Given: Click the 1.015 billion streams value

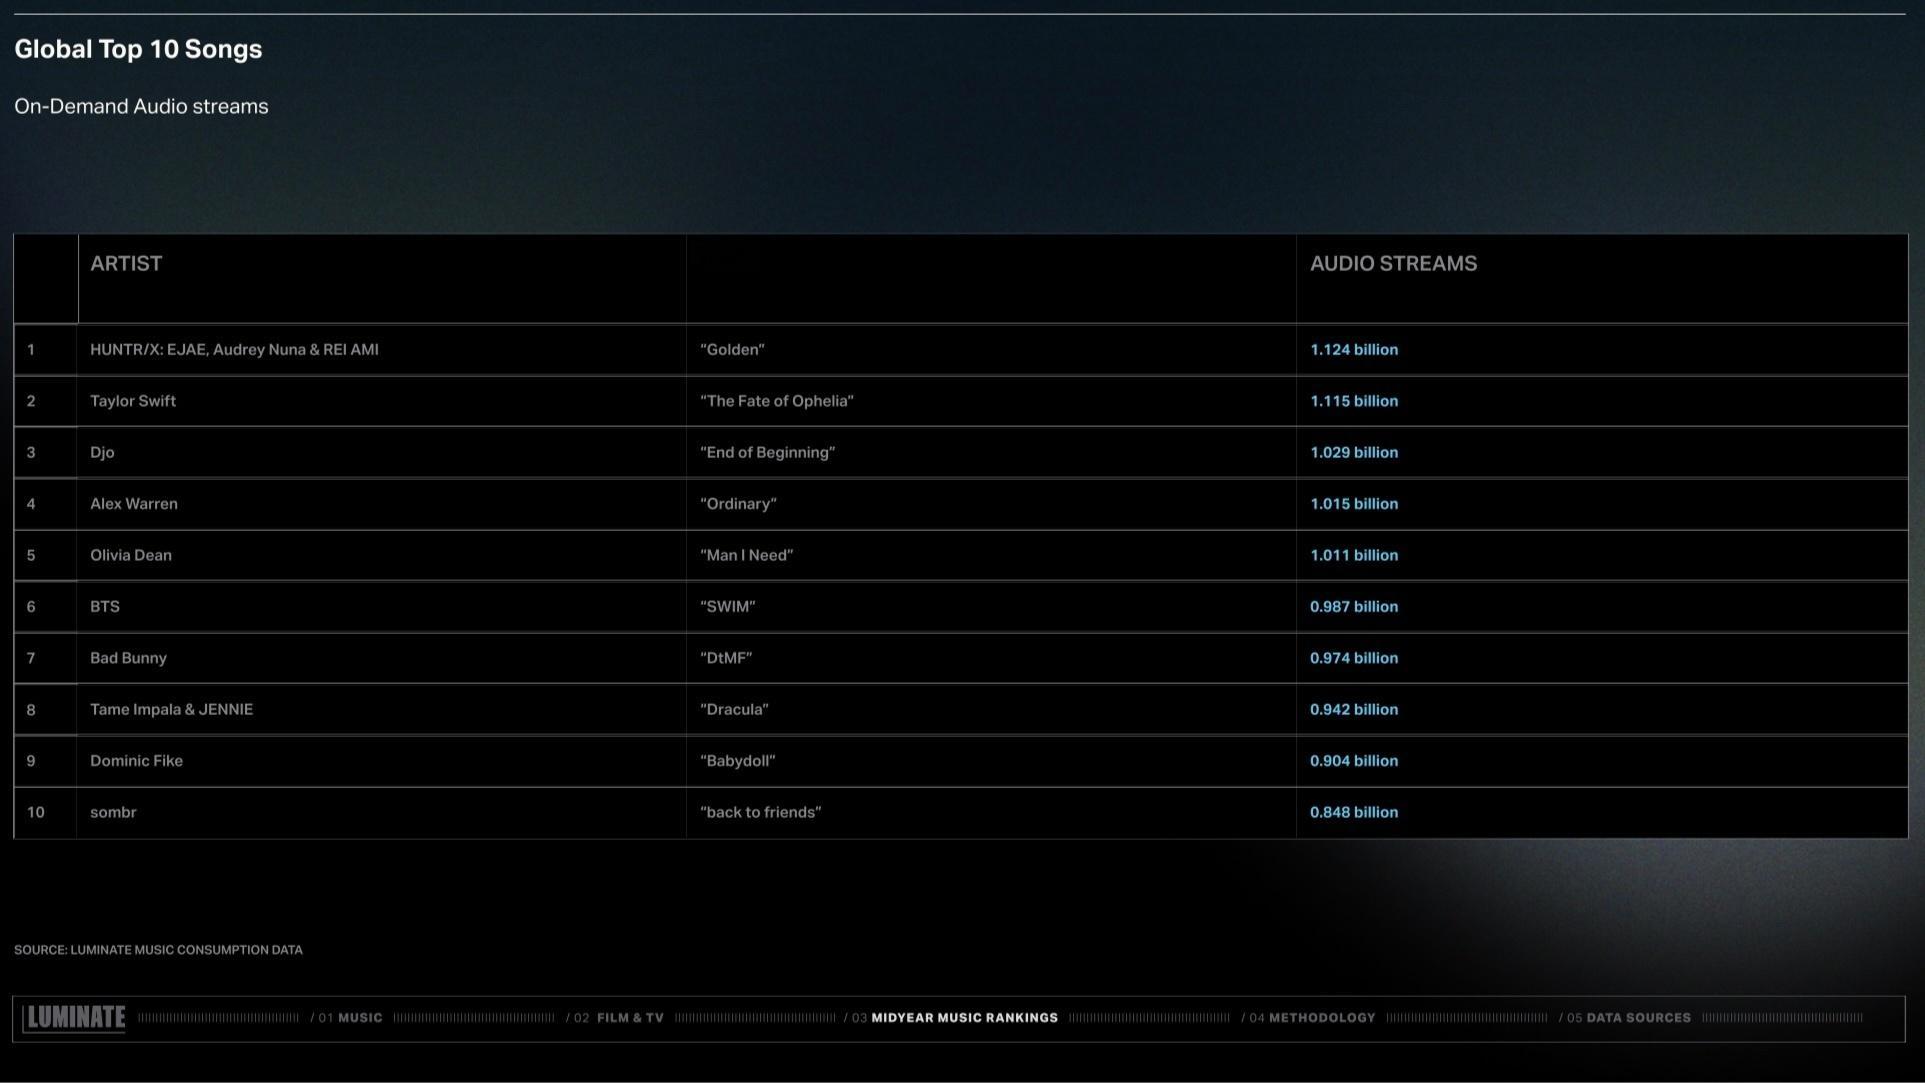Looking at the screenshot, I should click(x=1354, y=504).
